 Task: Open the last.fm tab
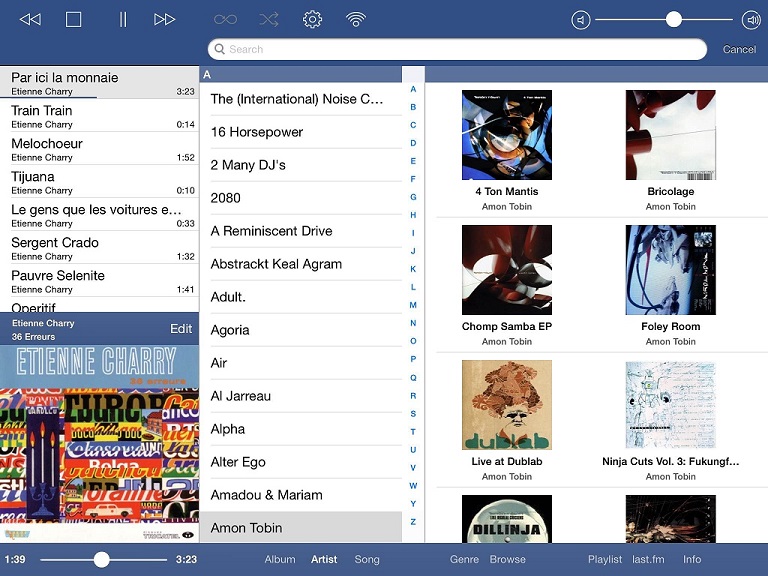(648, 559)
